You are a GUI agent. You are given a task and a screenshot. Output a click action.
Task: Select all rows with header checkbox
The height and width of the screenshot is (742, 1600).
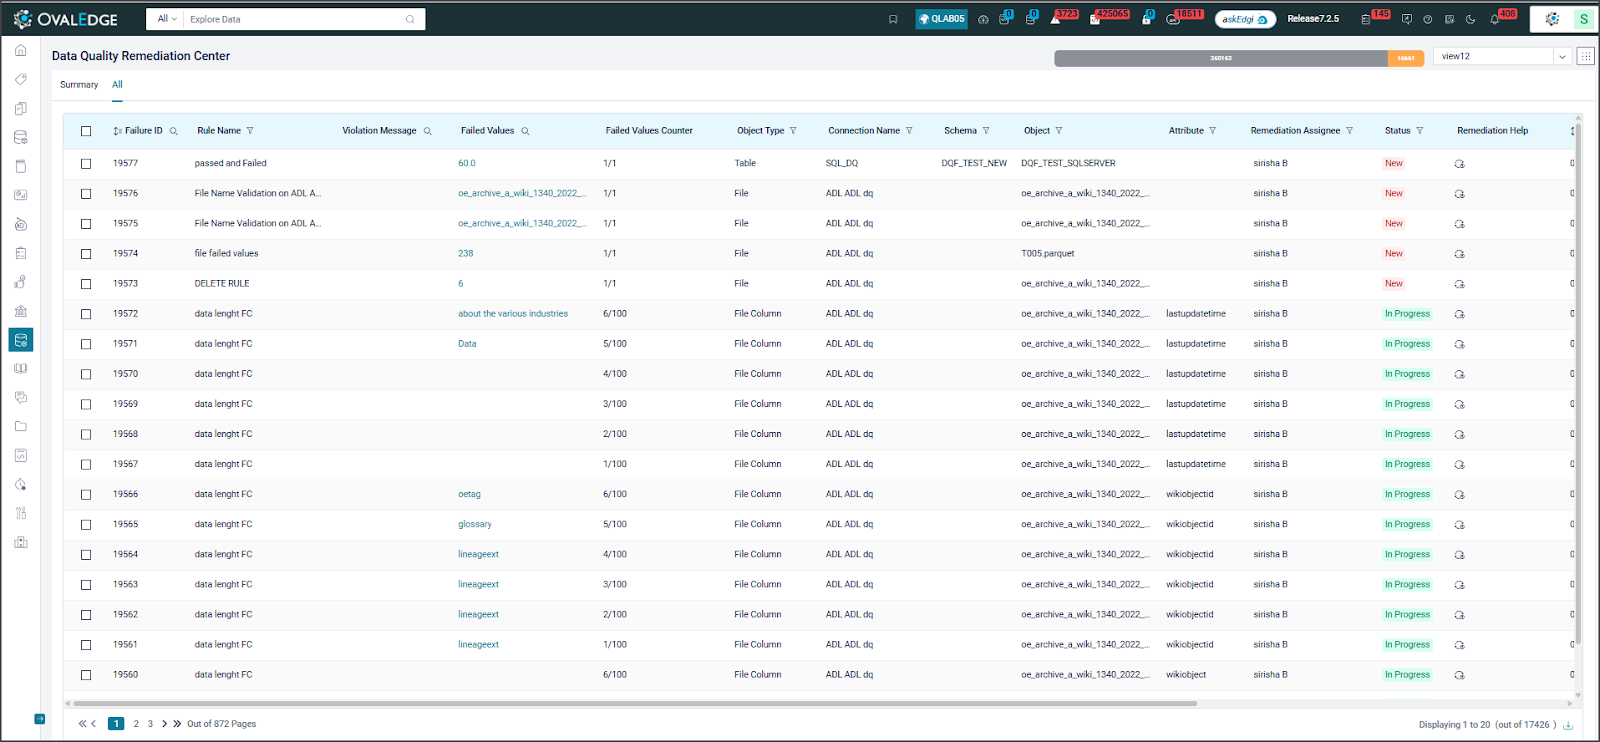[86, 131]
